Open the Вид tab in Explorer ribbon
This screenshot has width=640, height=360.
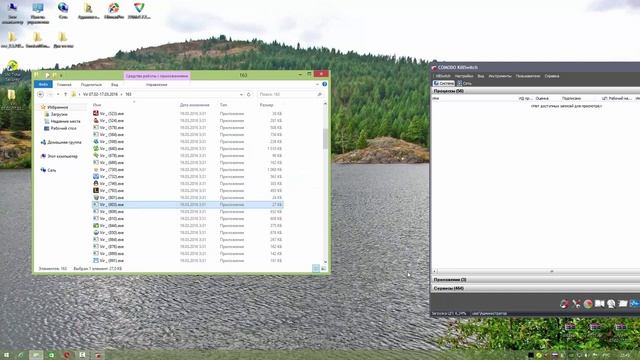pos(115,84)
